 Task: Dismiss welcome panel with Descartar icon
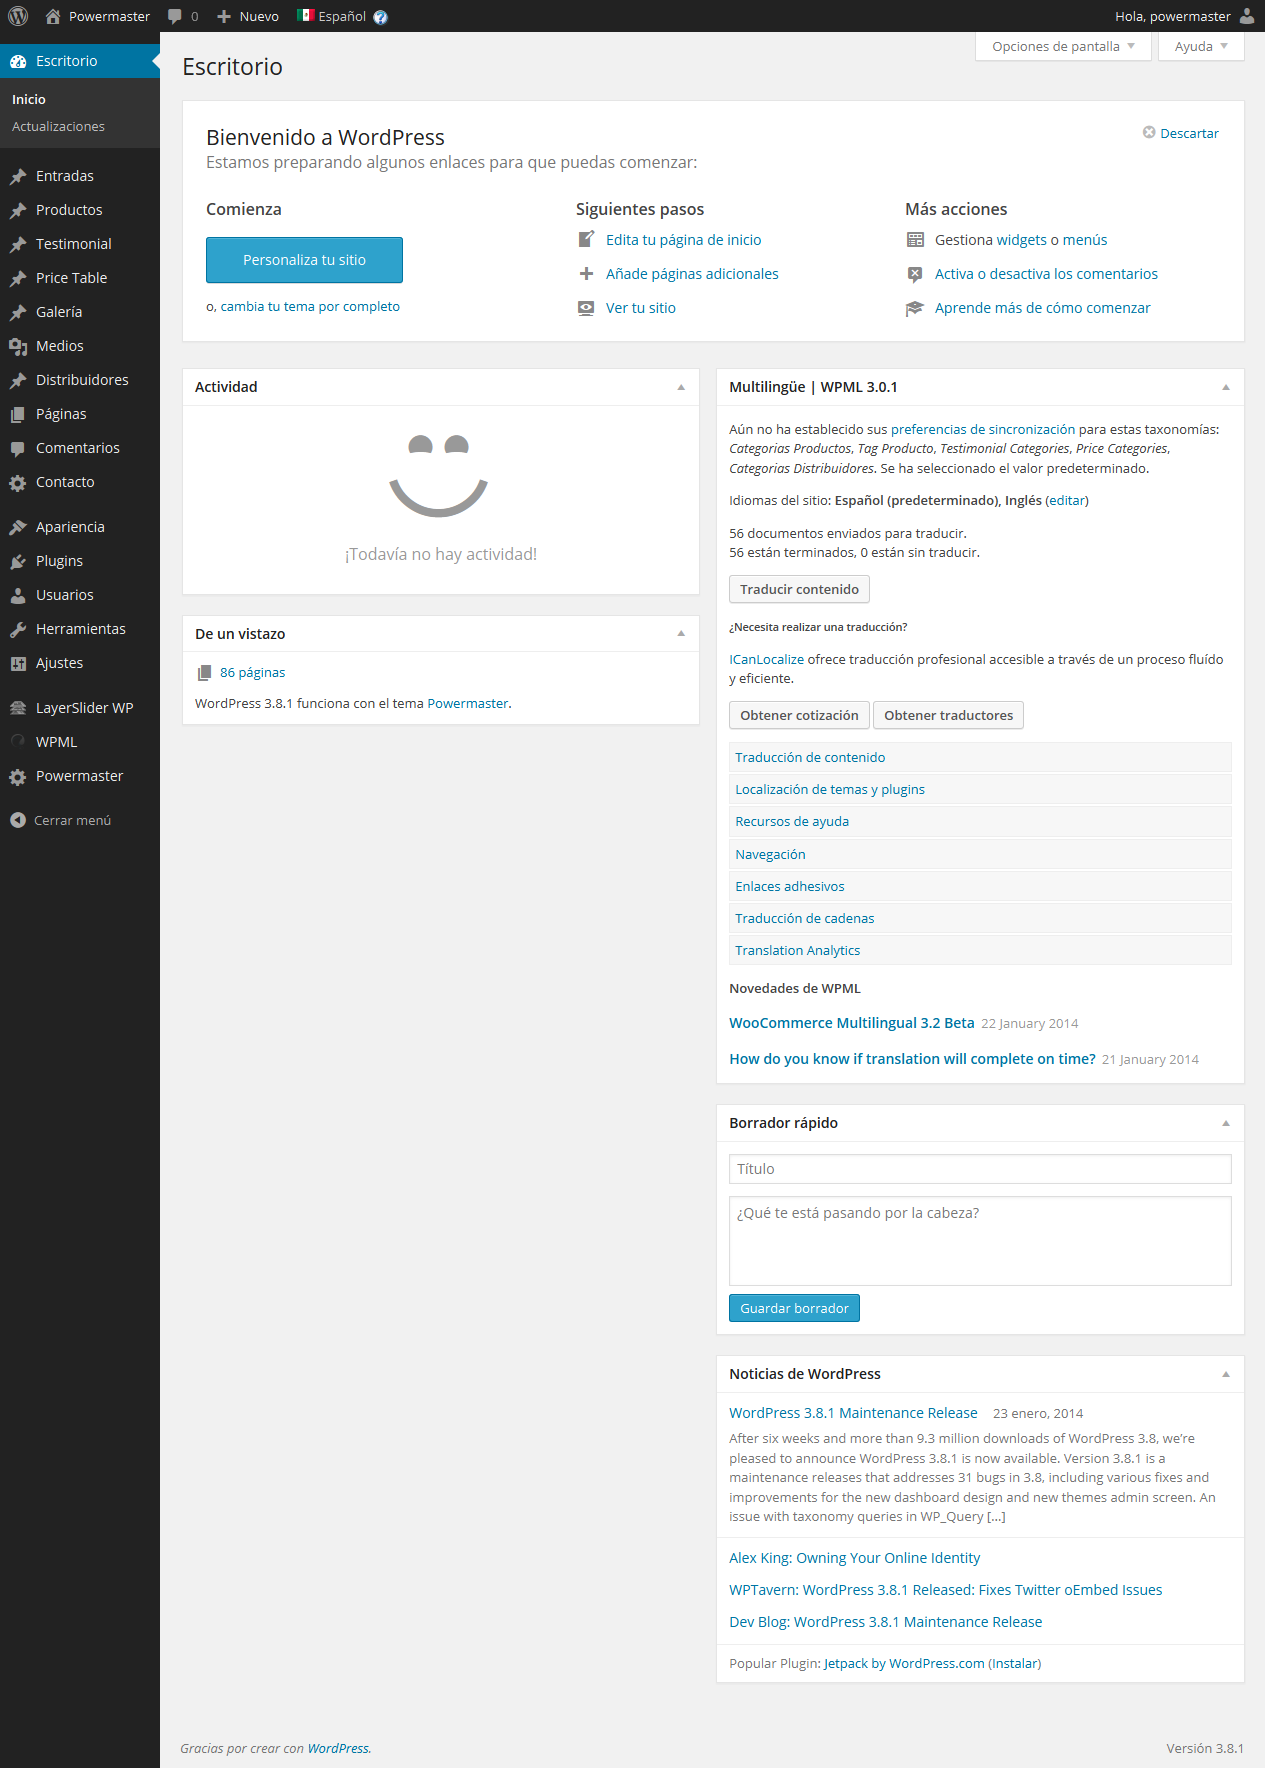pos(1149,133)
